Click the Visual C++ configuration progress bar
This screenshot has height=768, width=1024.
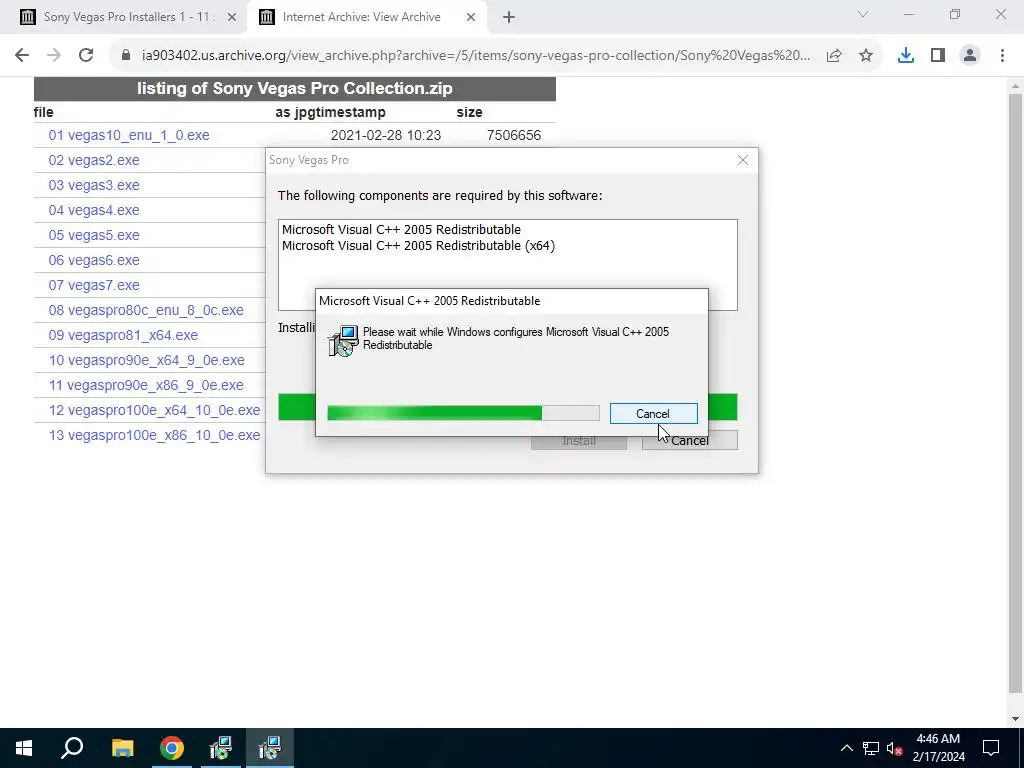pos(463,413)
